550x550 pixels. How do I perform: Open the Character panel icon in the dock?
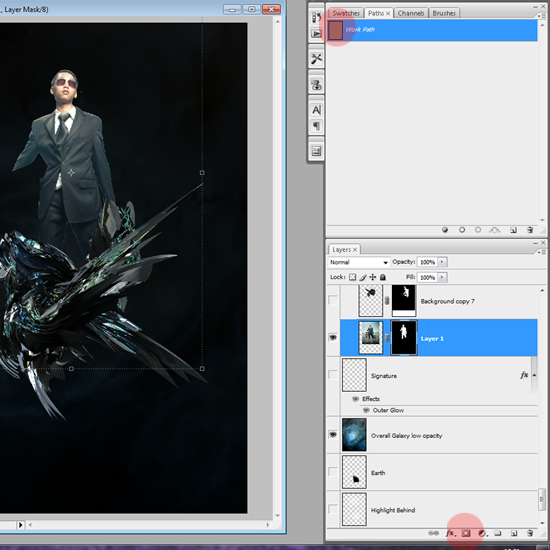click(x=316, y=110)
